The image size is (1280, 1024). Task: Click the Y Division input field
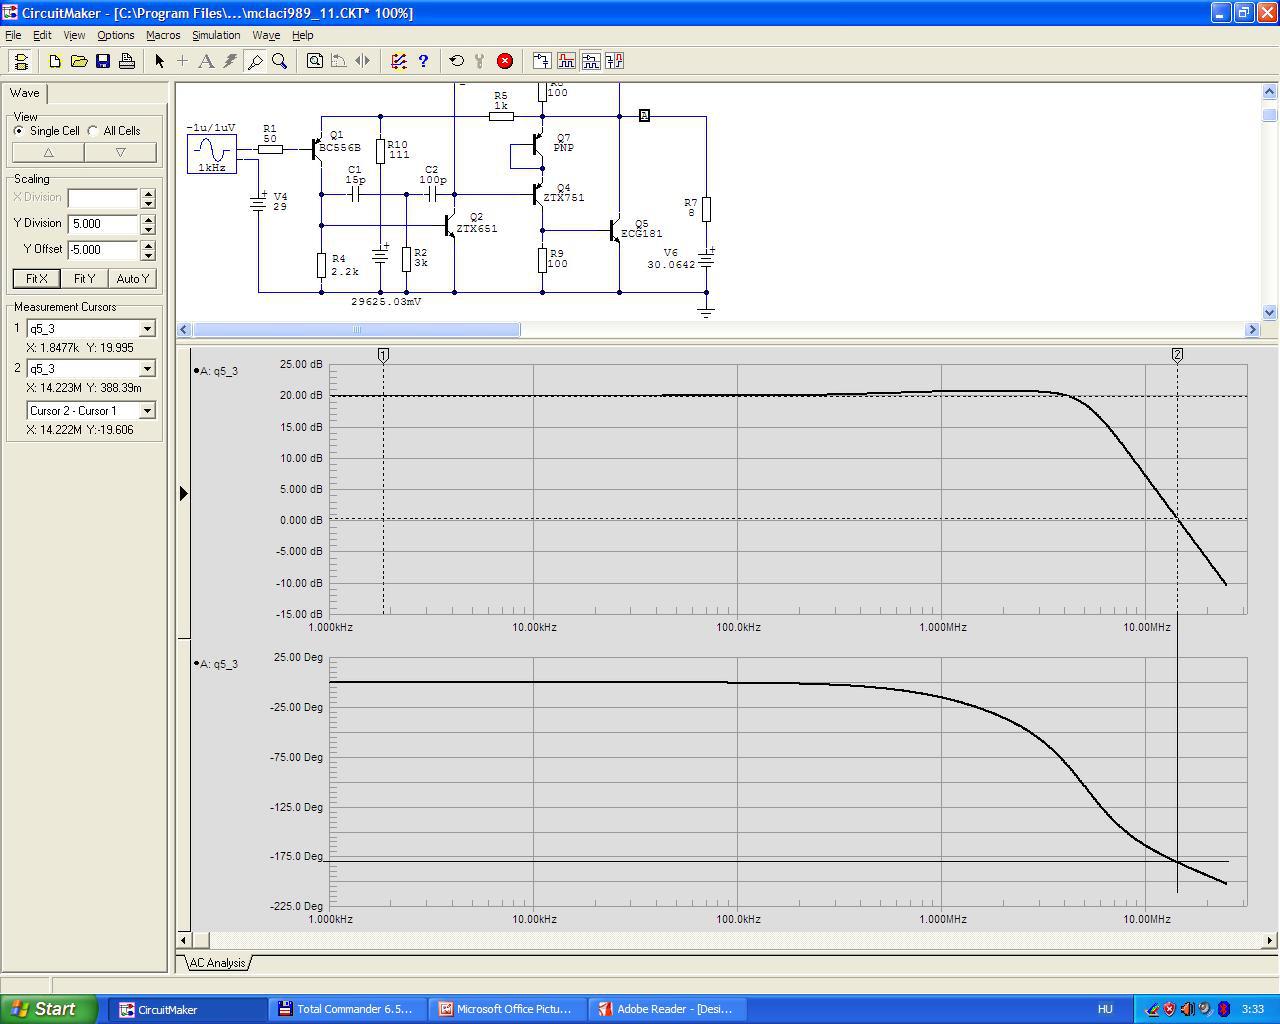103,224
